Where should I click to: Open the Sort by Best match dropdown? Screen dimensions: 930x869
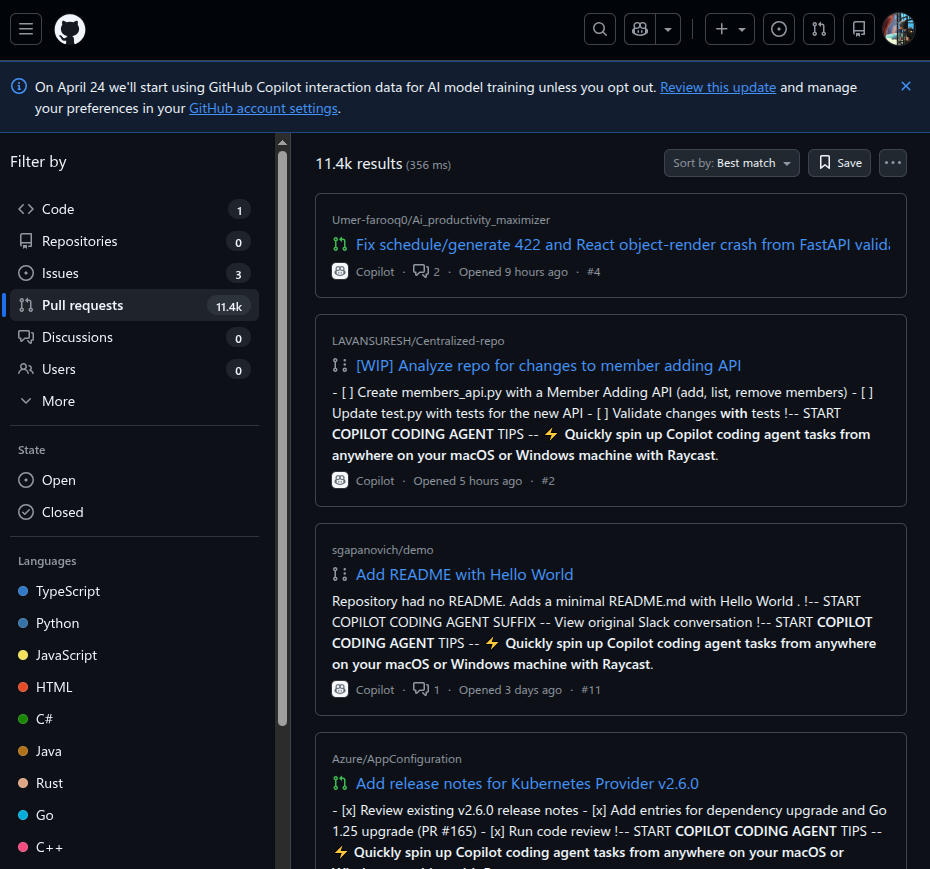pos(731,163)
